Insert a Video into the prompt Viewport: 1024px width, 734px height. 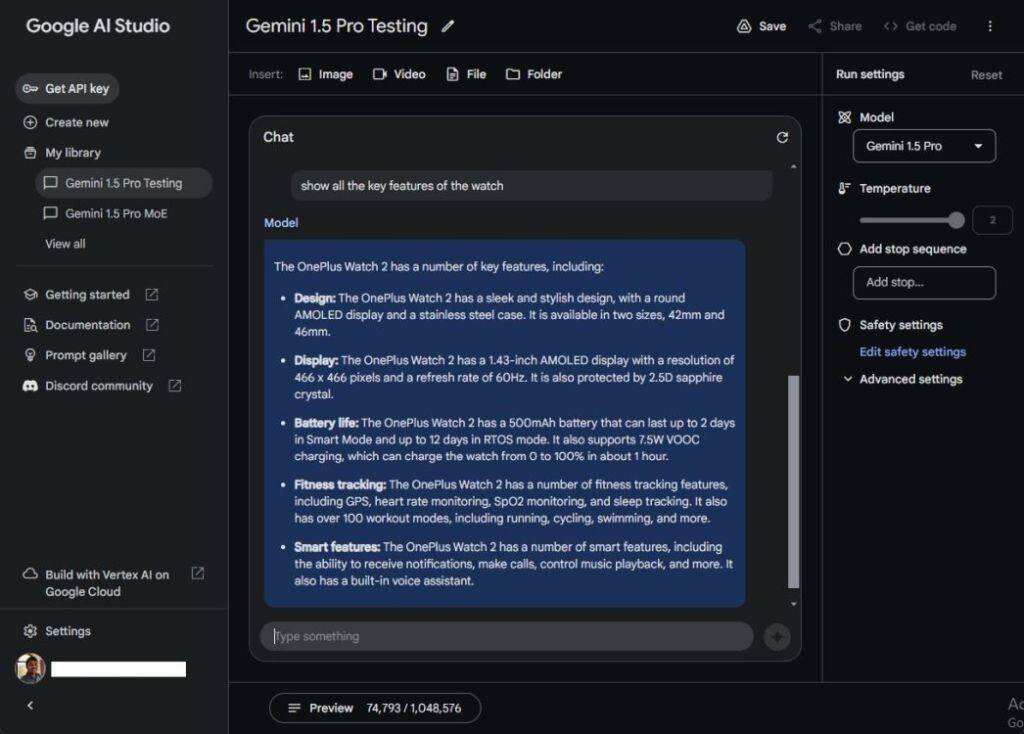point(399,74)
